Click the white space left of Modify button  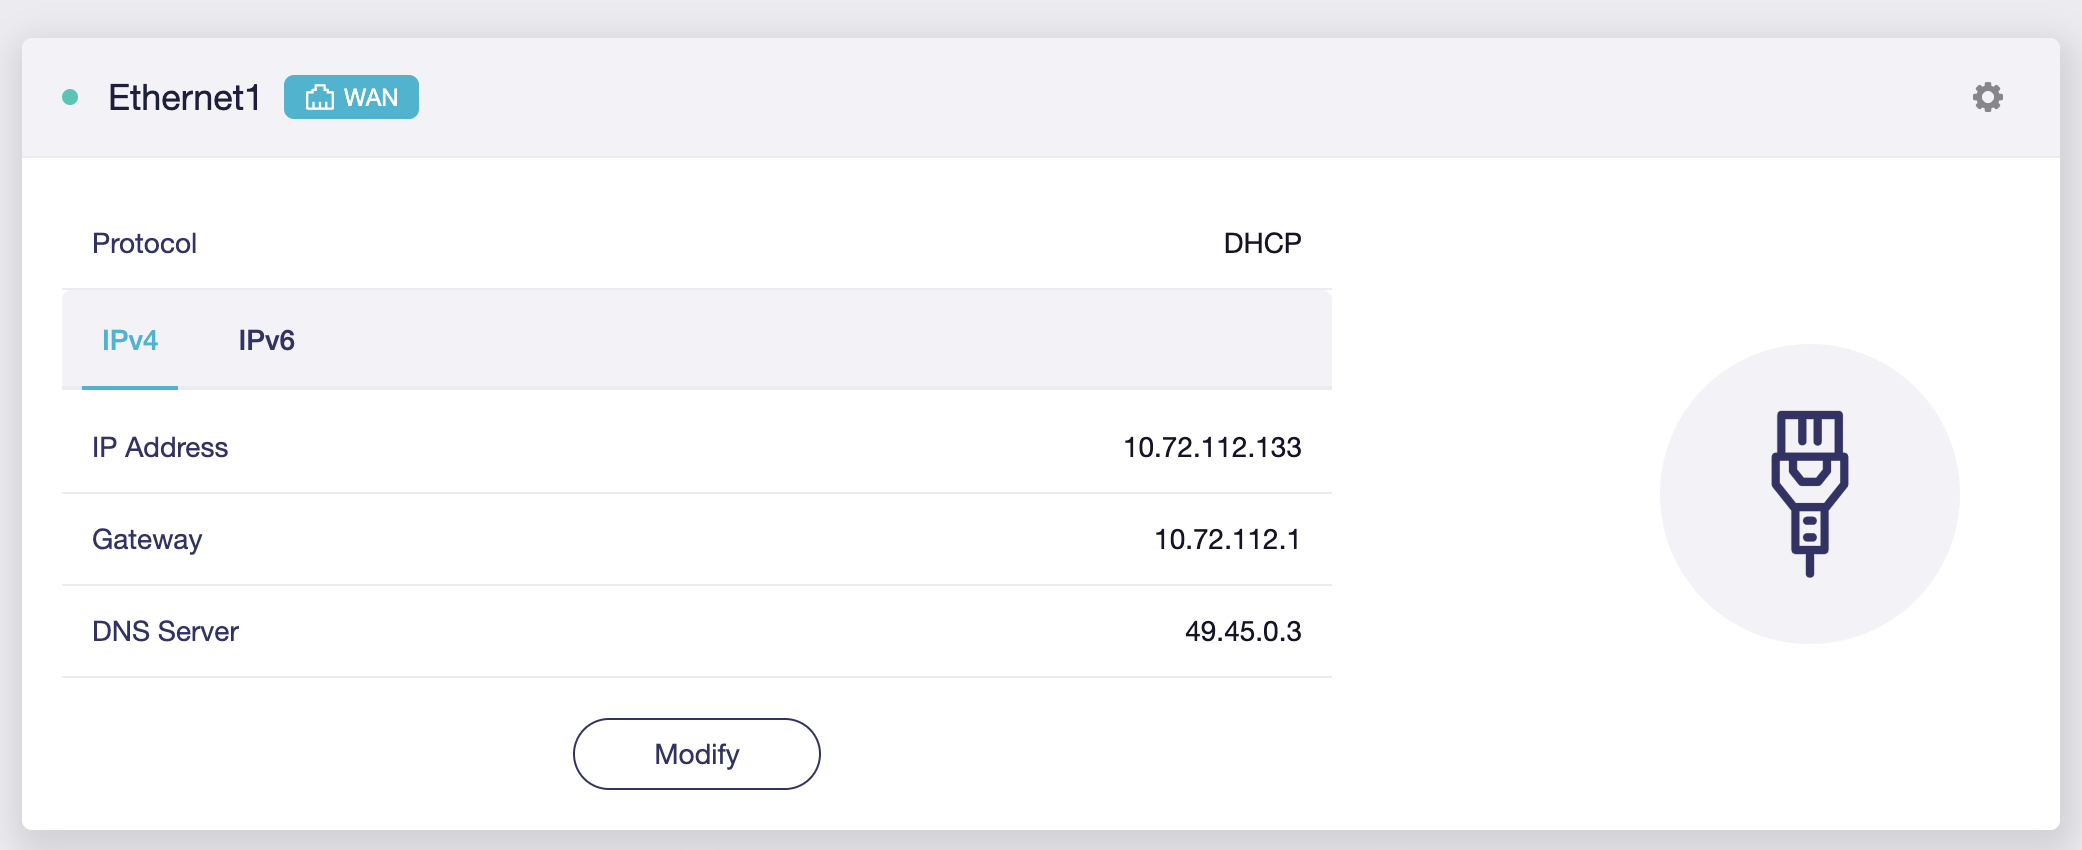pyautogui.click(x=300, y=754)
